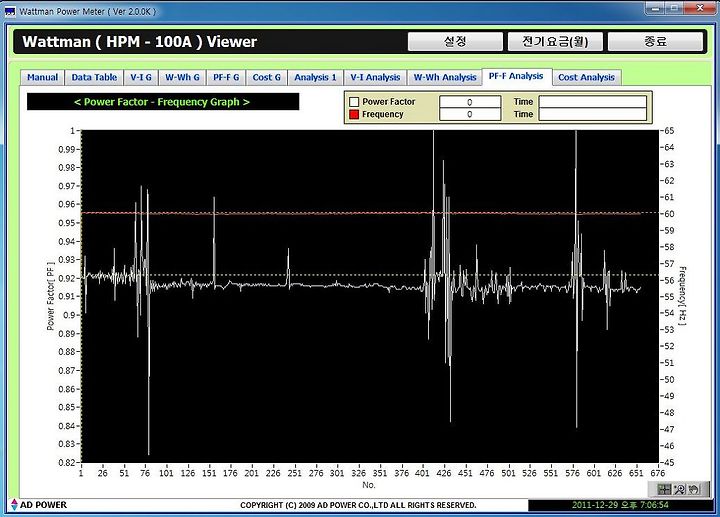Select the Cost G tab

tap(266, 78)
